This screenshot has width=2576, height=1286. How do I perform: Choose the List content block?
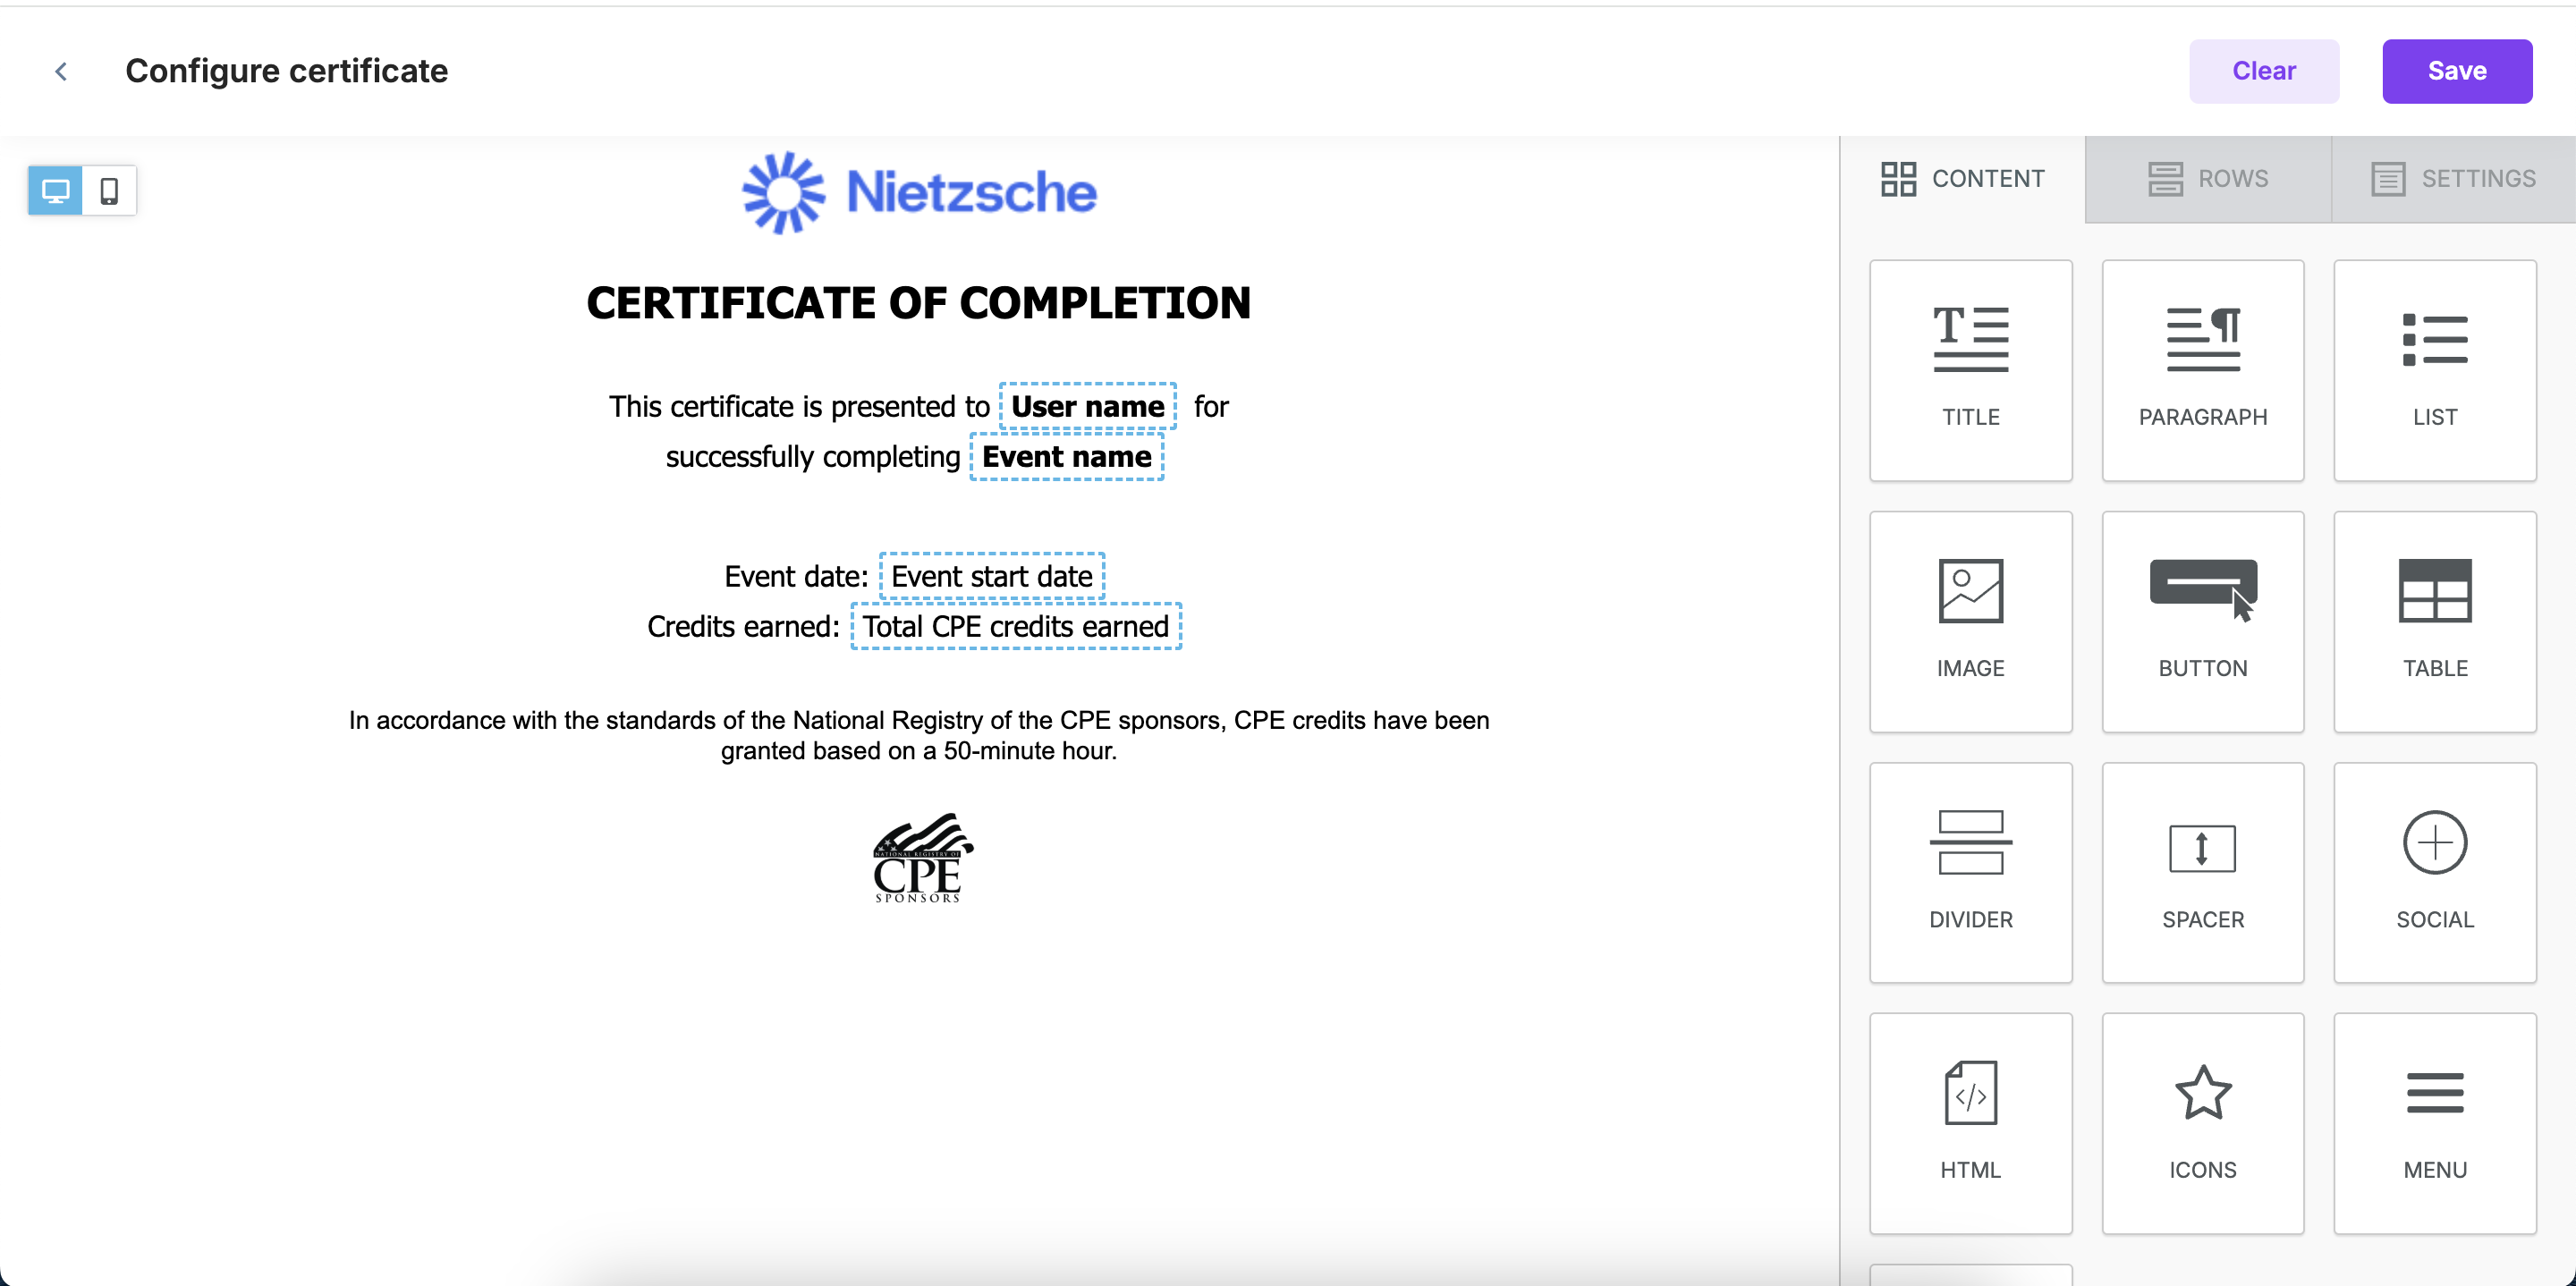click(x=2434, y=370)
